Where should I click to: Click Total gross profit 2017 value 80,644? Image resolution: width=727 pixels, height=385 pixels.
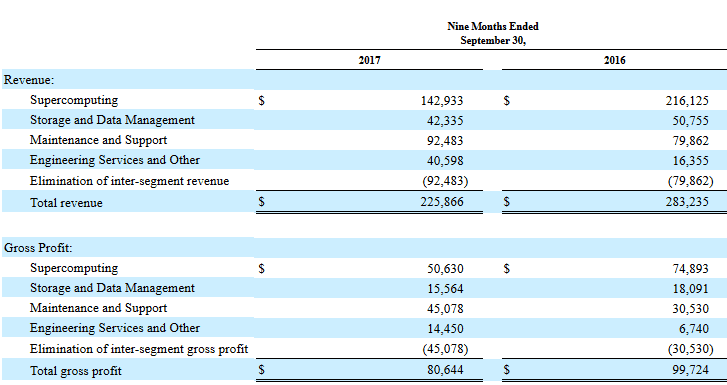coord(445,370)
